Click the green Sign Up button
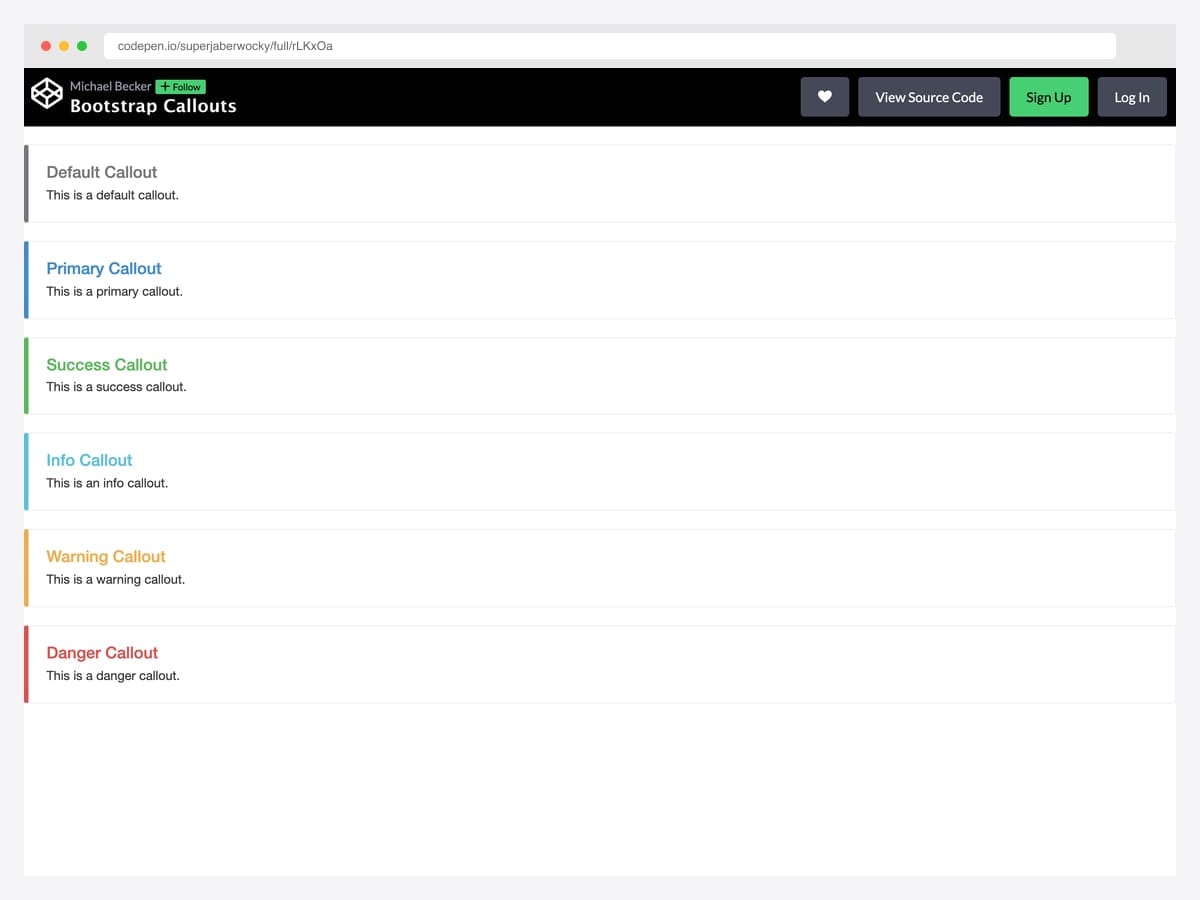 pyautogui.click(x=1049, y=97)
